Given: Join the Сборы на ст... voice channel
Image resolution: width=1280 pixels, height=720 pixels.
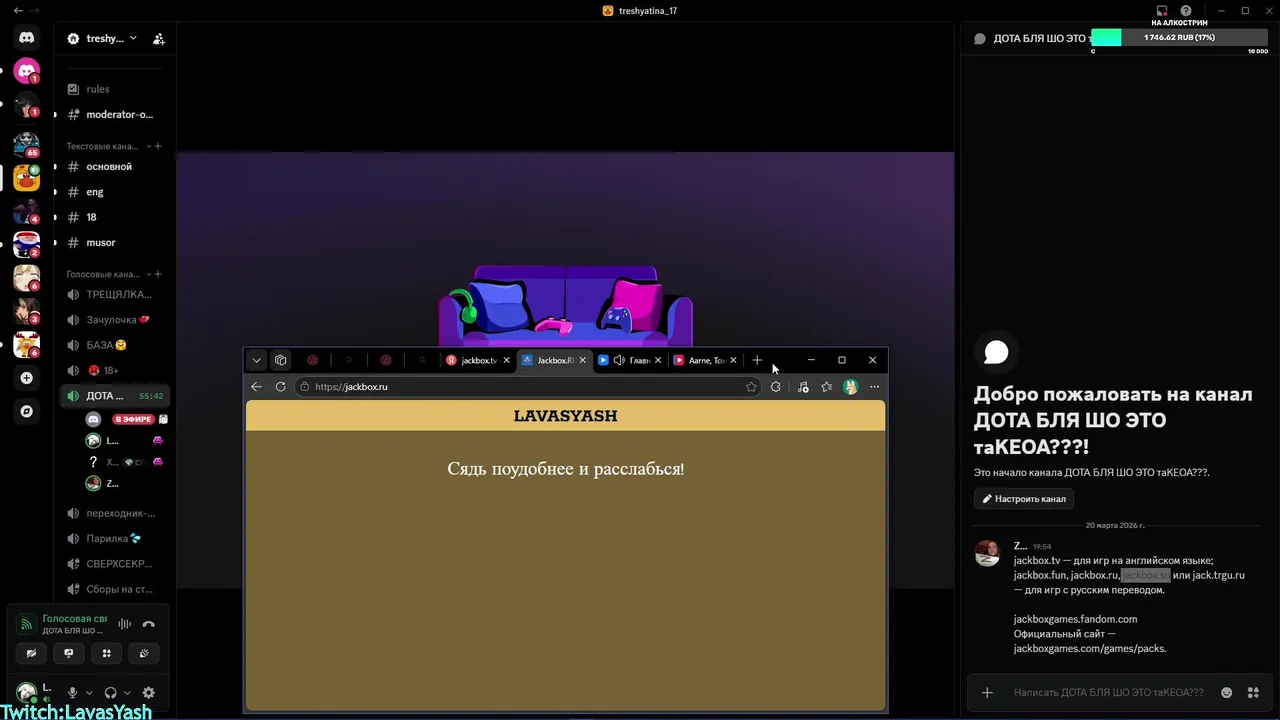Looking at the screenshot, I should coord(115,589).
